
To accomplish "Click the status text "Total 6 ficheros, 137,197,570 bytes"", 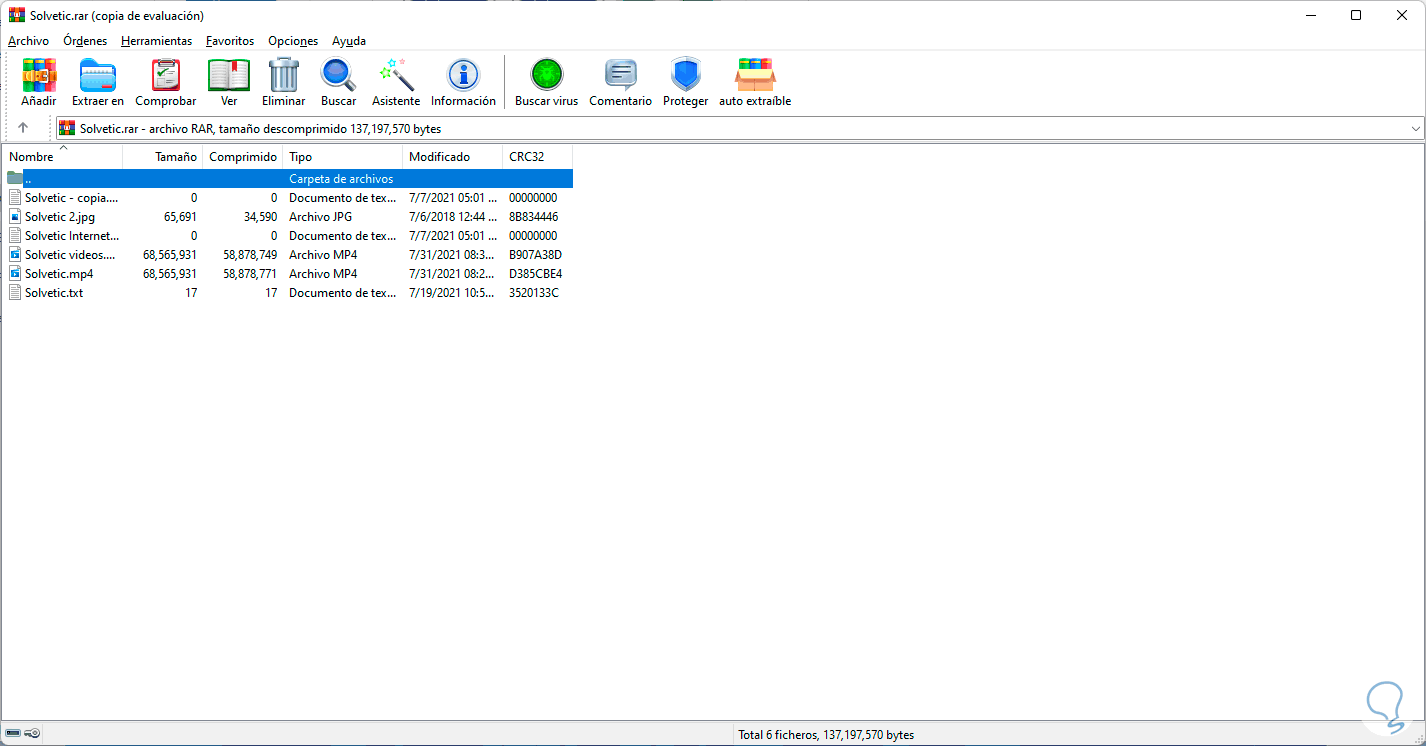I will coord(826,735).
